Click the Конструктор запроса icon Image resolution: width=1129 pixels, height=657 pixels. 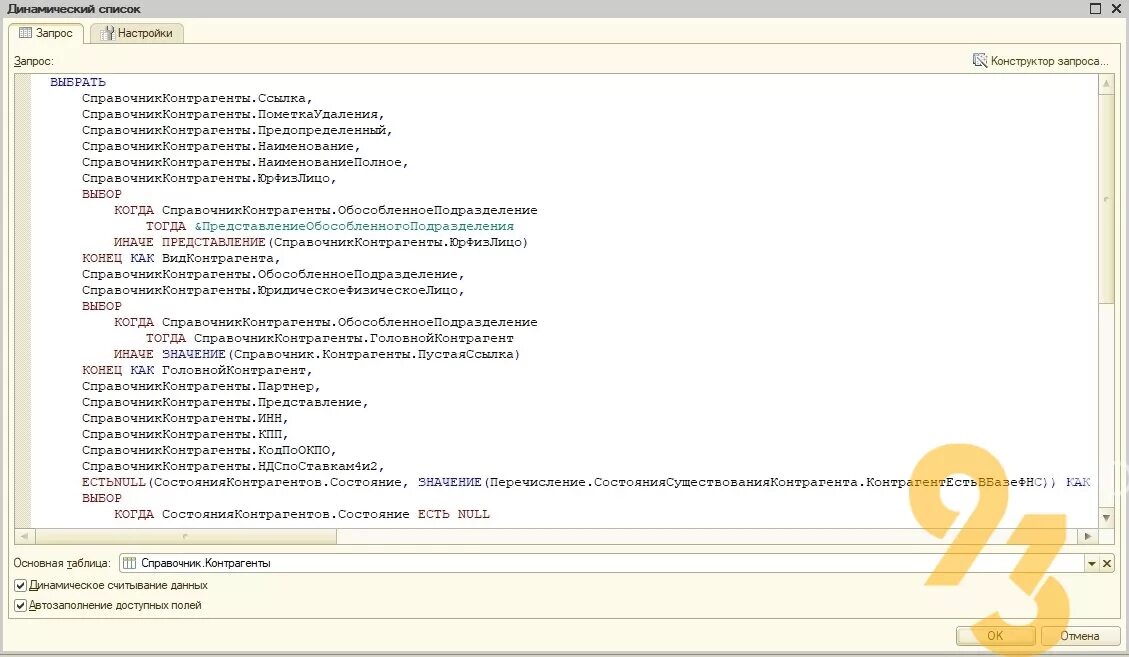[980, 61]
